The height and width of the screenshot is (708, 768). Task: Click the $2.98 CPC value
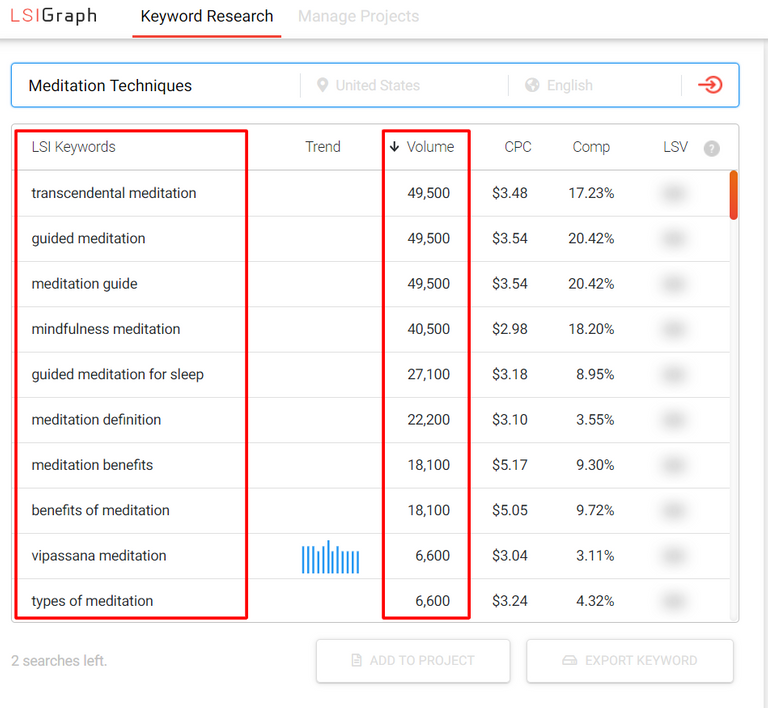510,329
